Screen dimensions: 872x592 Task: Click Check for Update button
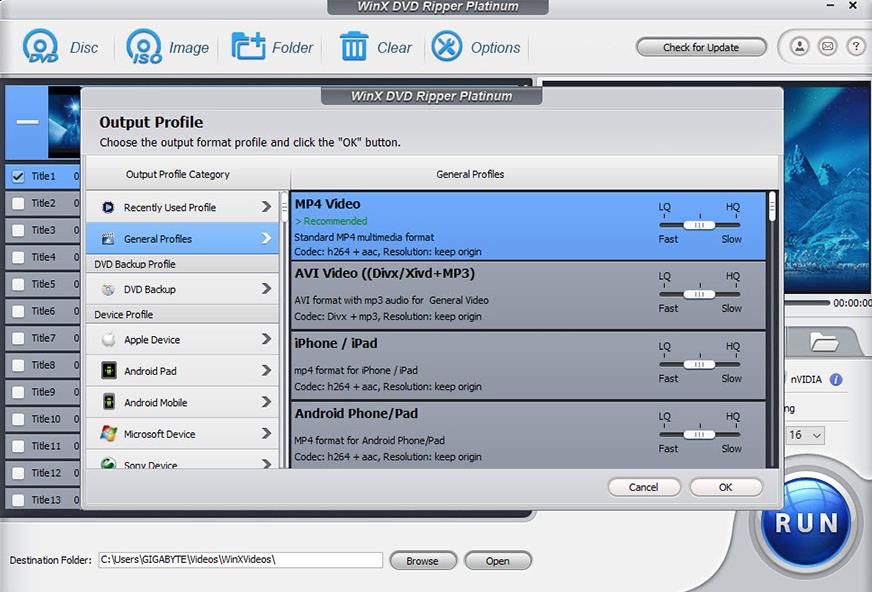[701, 47]
